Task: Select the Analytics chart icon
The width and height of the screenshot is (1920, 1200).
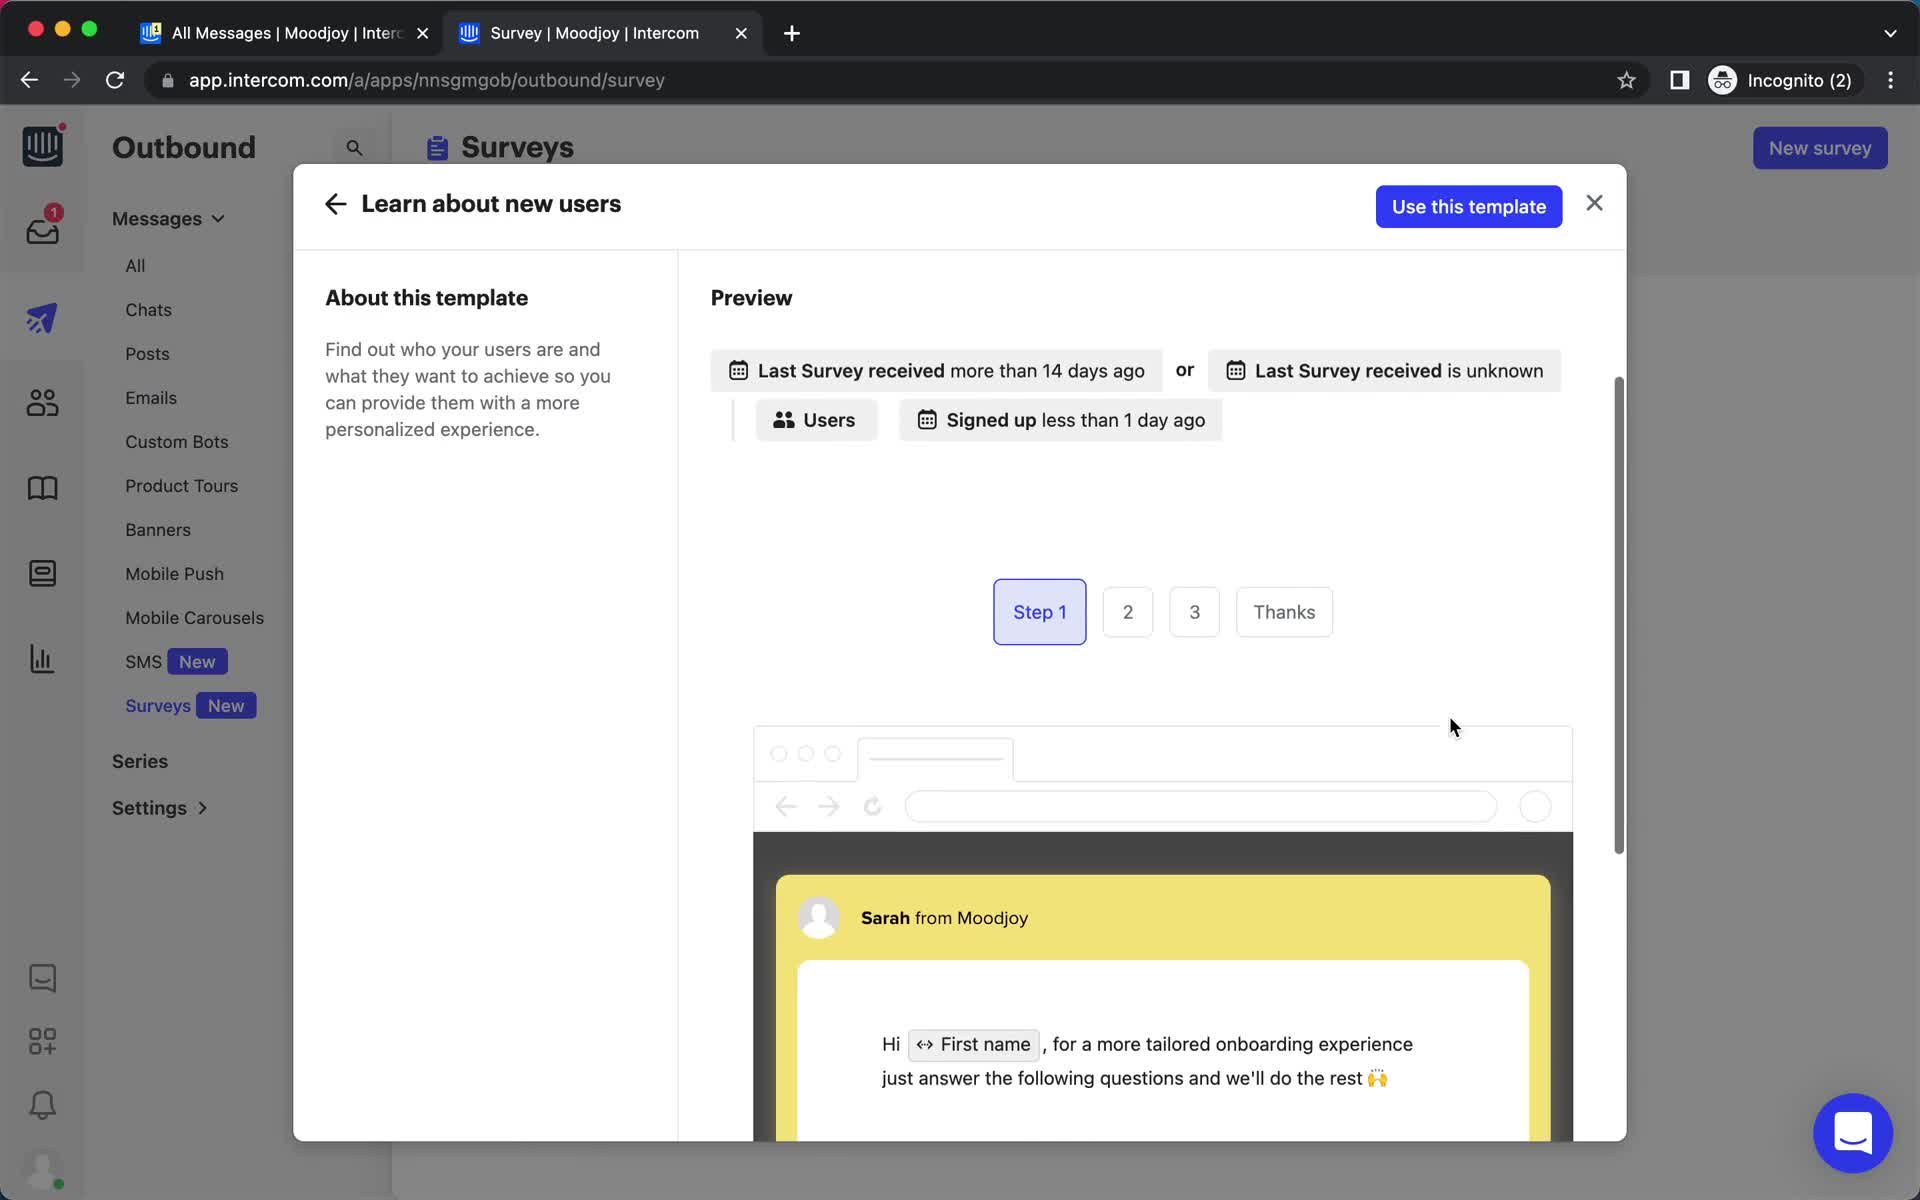Action: click(41, 658)
